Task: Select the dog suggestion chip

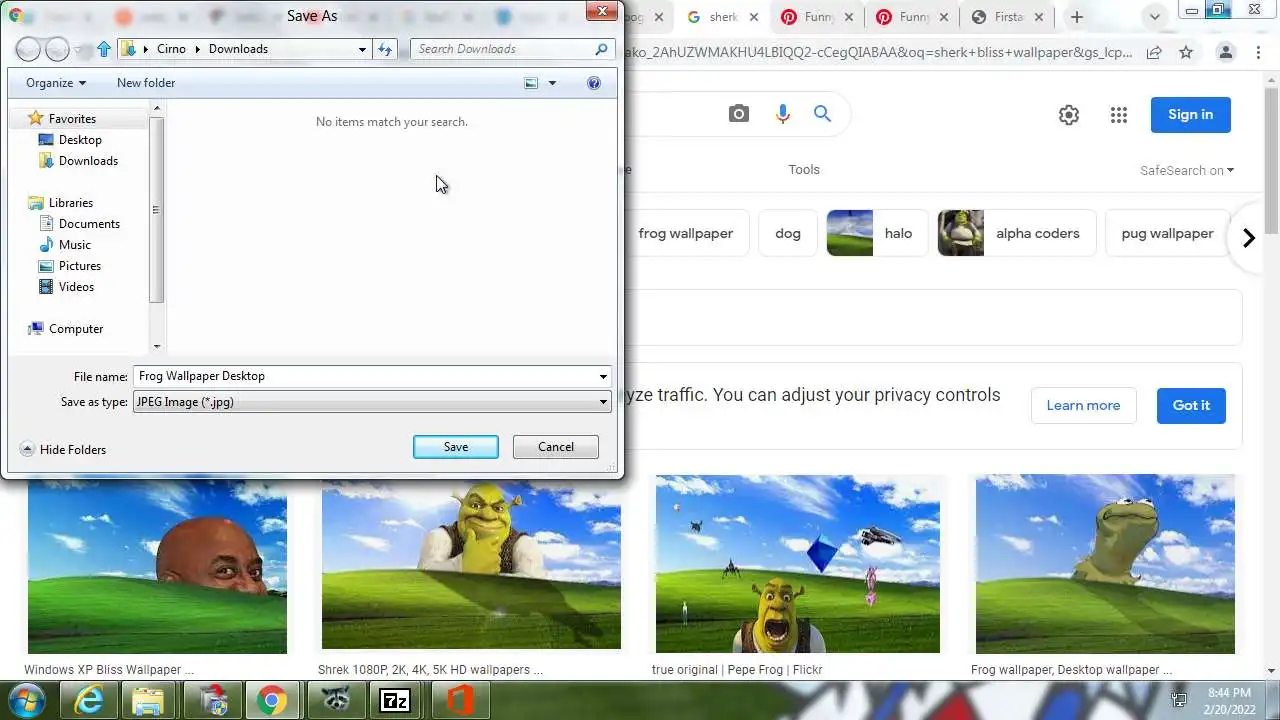Action: (x=788, y=233)
